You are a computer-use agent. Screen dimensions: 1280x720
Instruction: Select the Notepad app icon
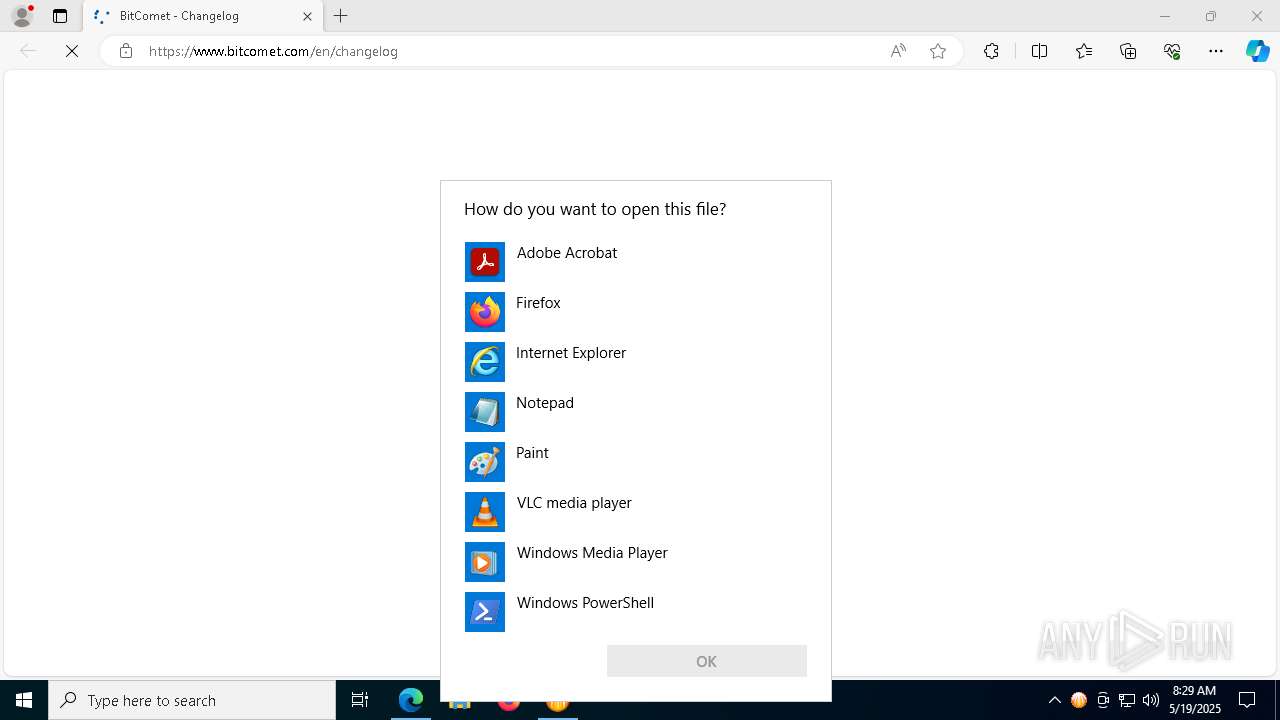(x=485, y=412)
